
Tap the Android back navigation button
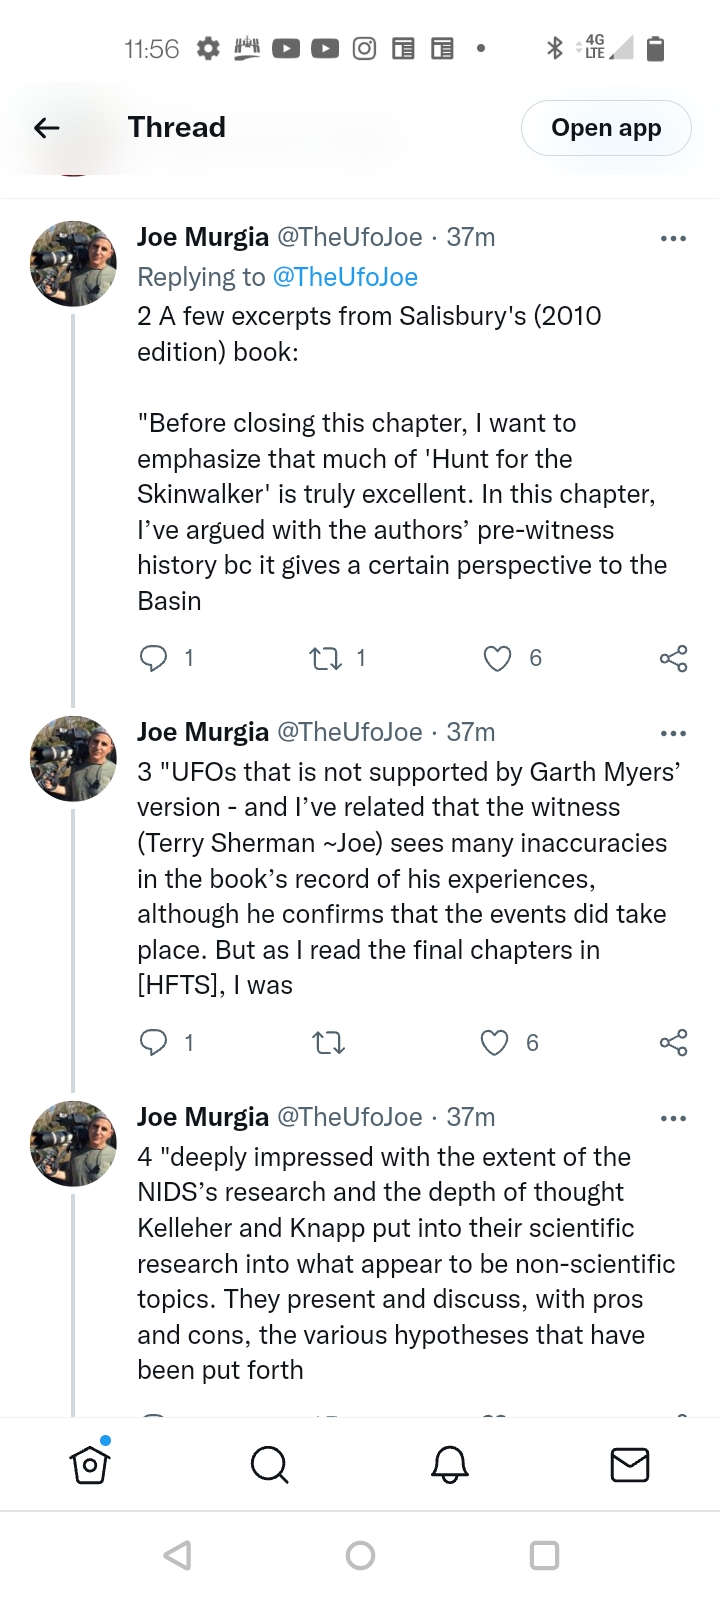pos(177,1555)
